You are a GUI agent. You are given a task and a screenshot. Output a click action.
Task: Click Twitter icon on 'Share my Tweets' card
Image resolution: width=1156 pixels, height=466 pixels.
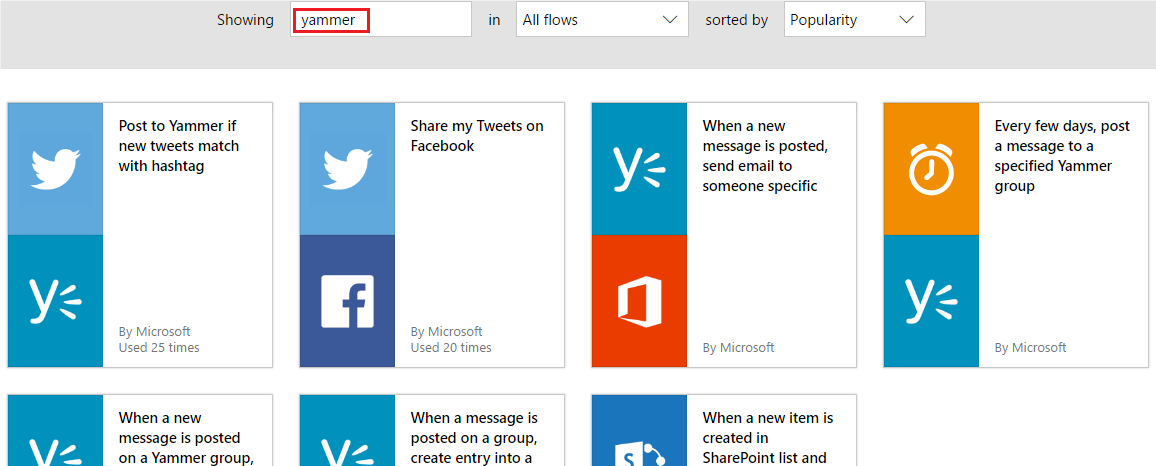point(347,168)
